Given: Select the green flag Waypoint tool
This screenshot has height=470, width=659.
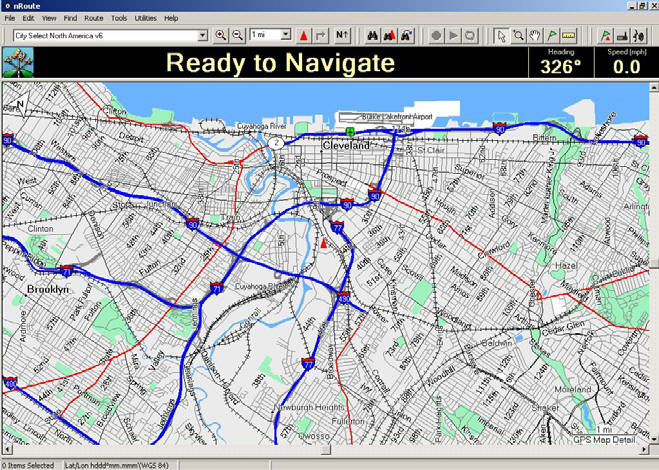Looking at the screenshot, I should tap(552, 36).
